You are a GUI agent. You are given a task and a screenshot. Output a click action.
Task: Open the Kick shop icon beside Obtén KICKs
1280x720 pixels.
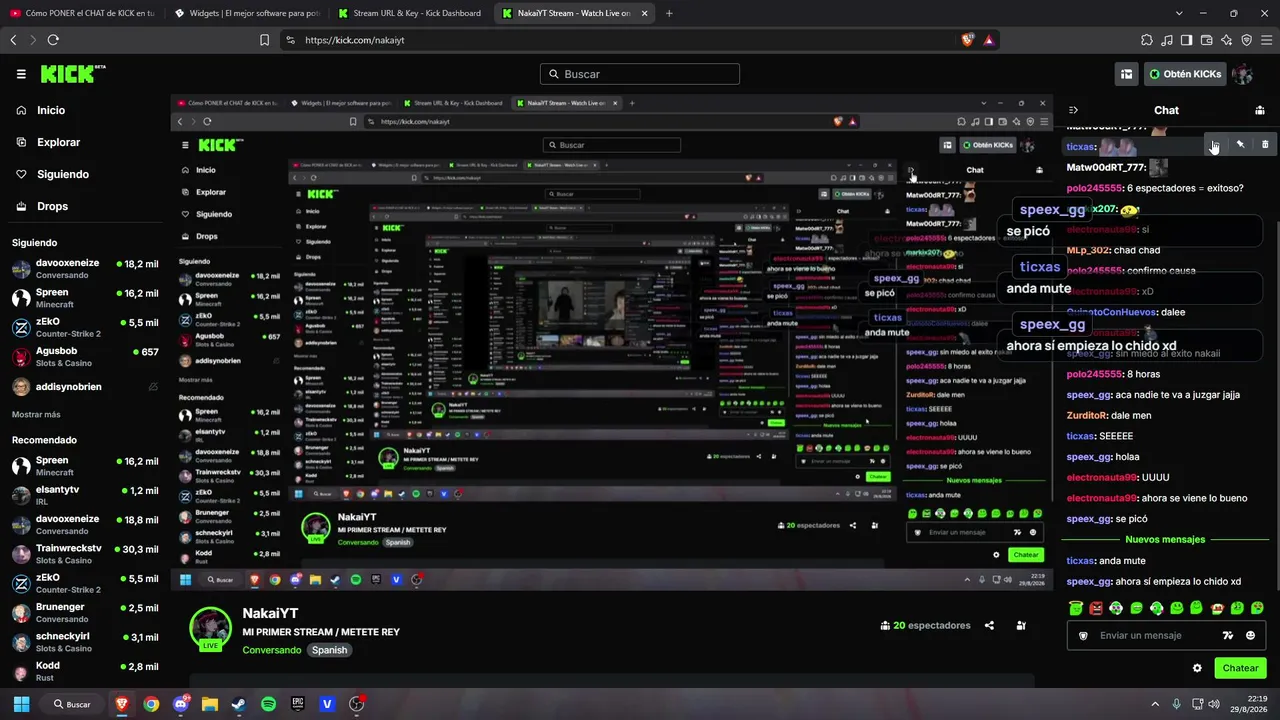[1126, 74]
